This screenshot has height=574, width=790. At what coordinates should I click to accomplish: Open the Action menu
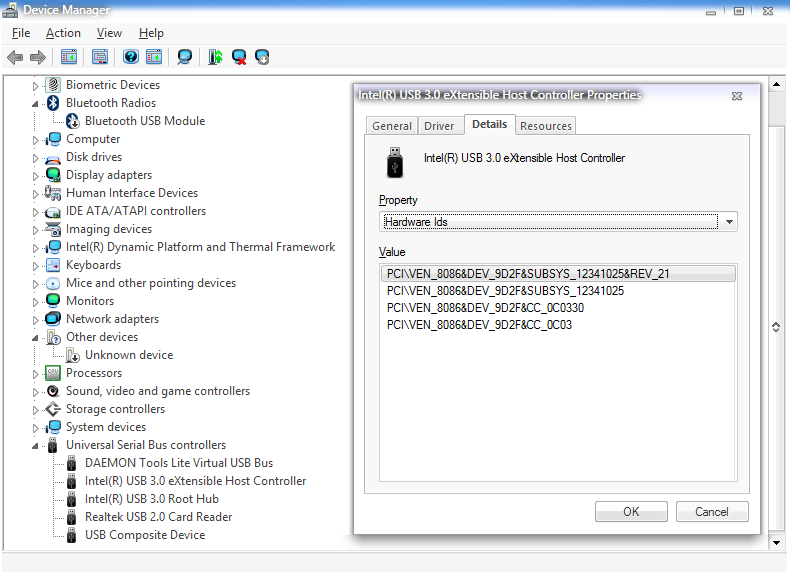63,33
